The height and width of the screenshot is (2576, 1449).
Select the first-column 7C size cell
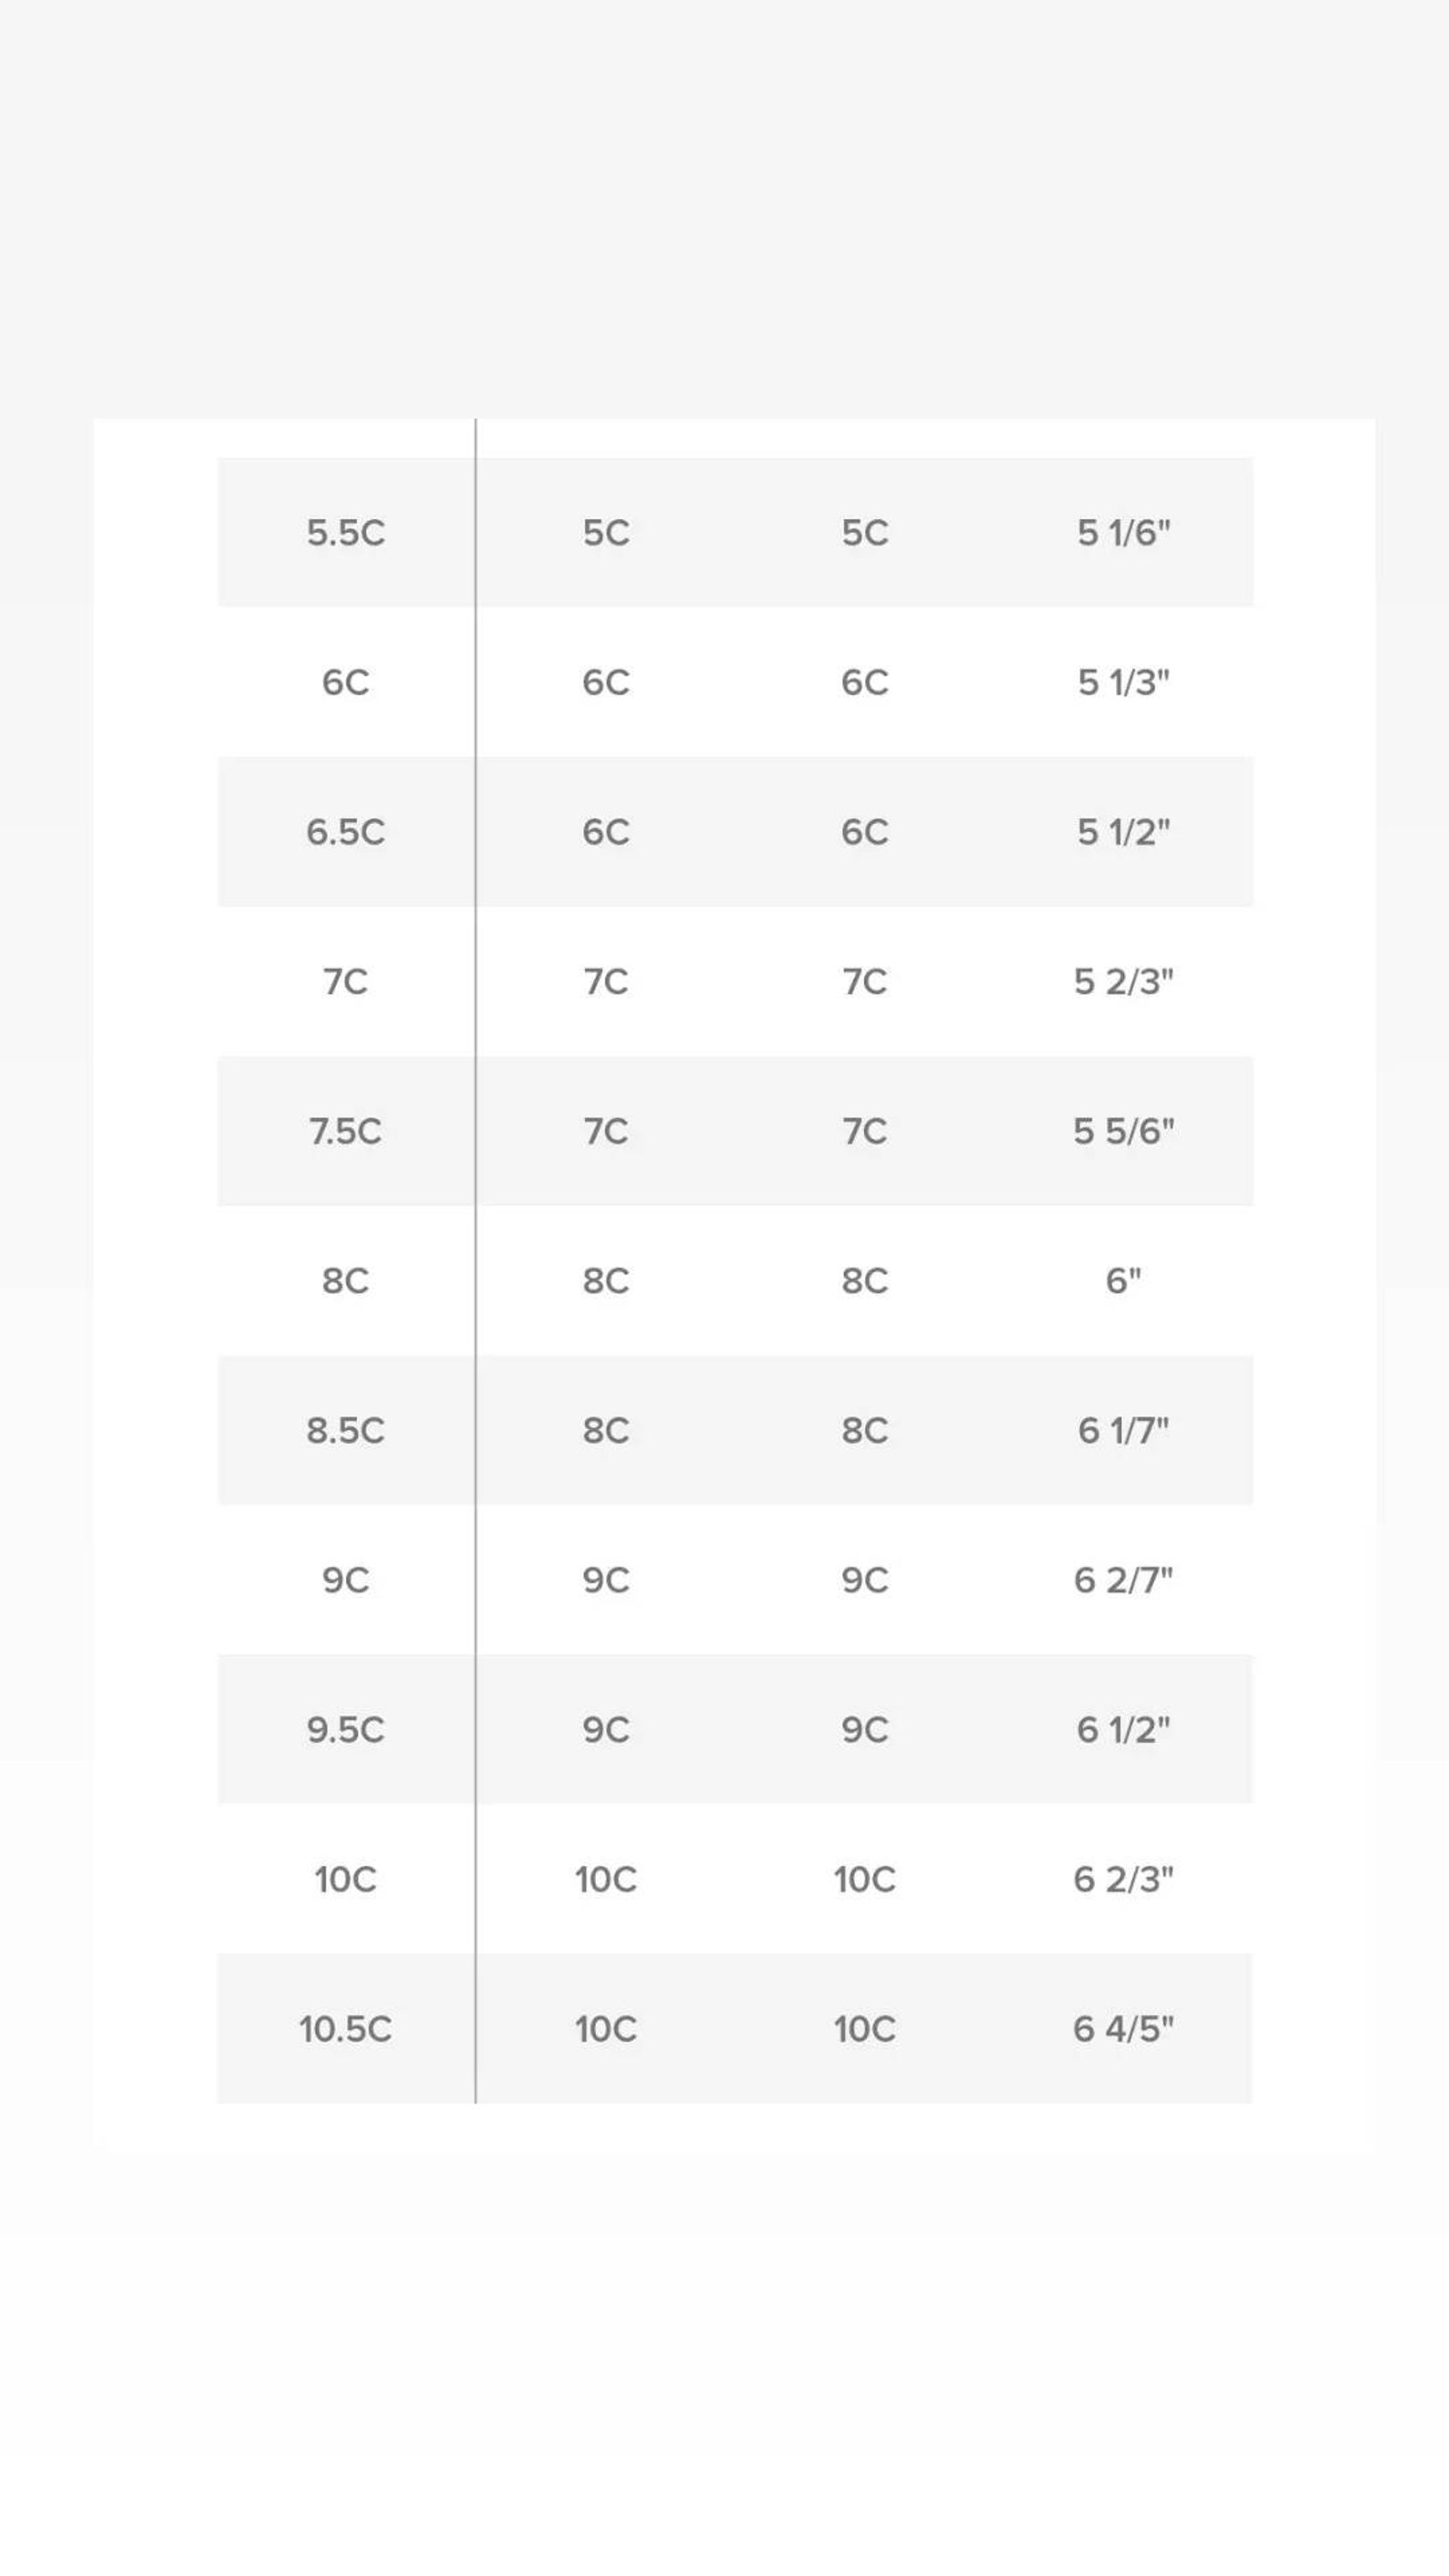click(x=345, y=981)
